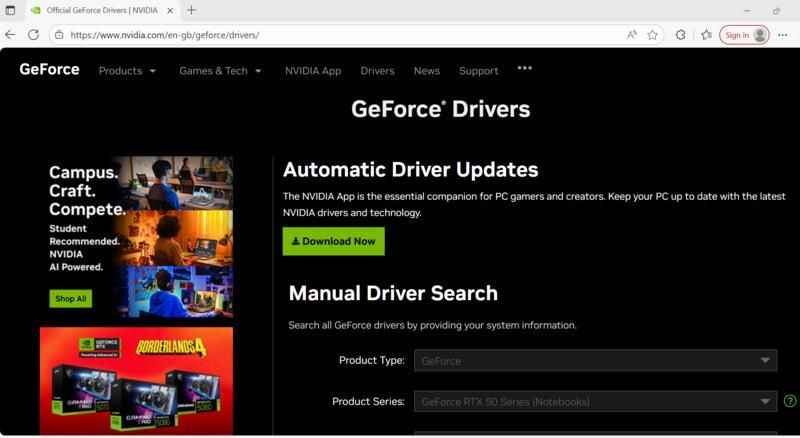Open the browser Settings and more menu

782,35
